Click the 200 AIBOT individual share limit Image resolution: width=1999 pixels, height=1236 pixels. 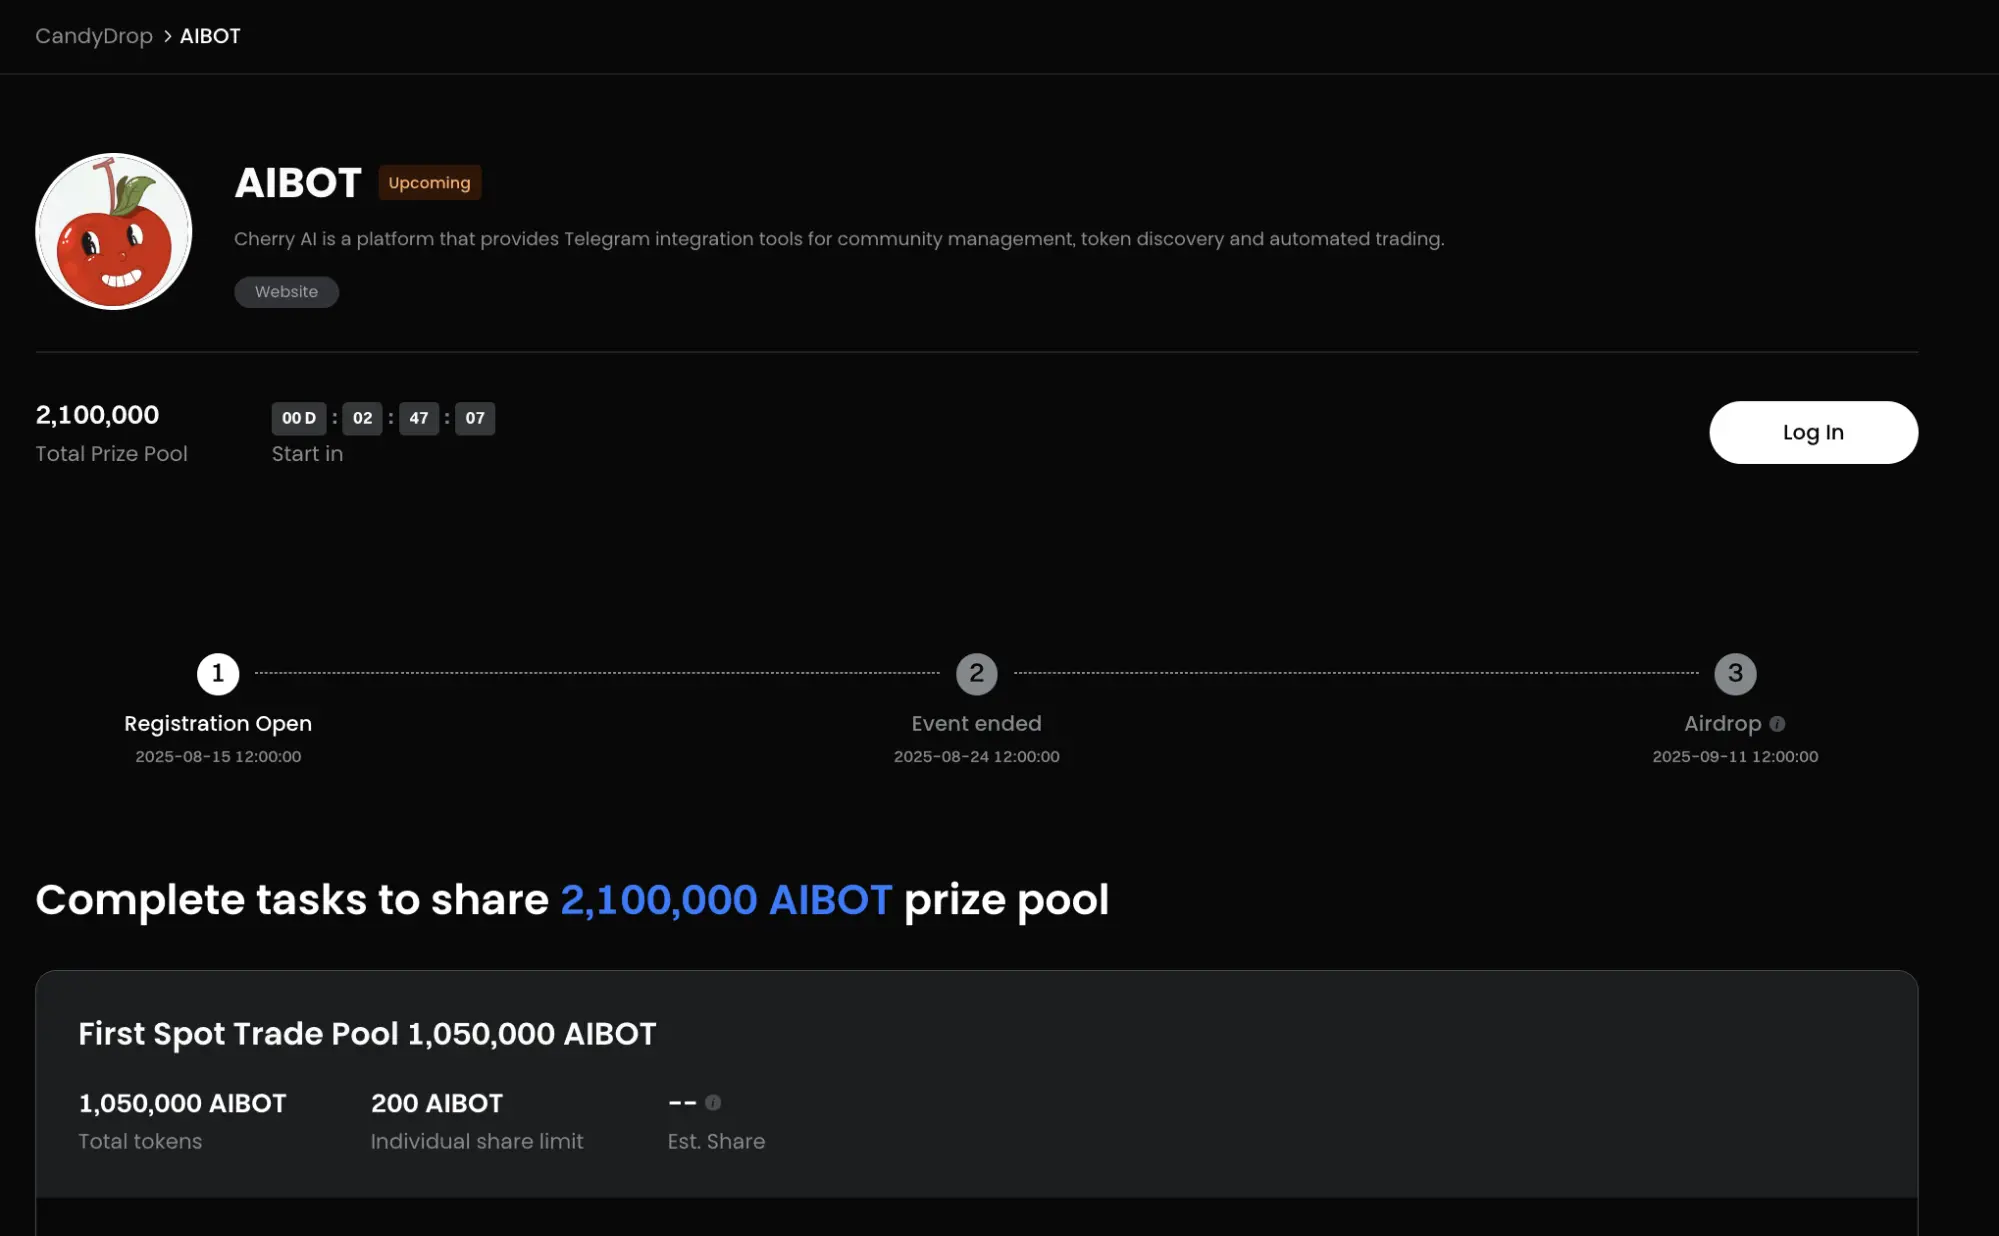[437, 1103]
